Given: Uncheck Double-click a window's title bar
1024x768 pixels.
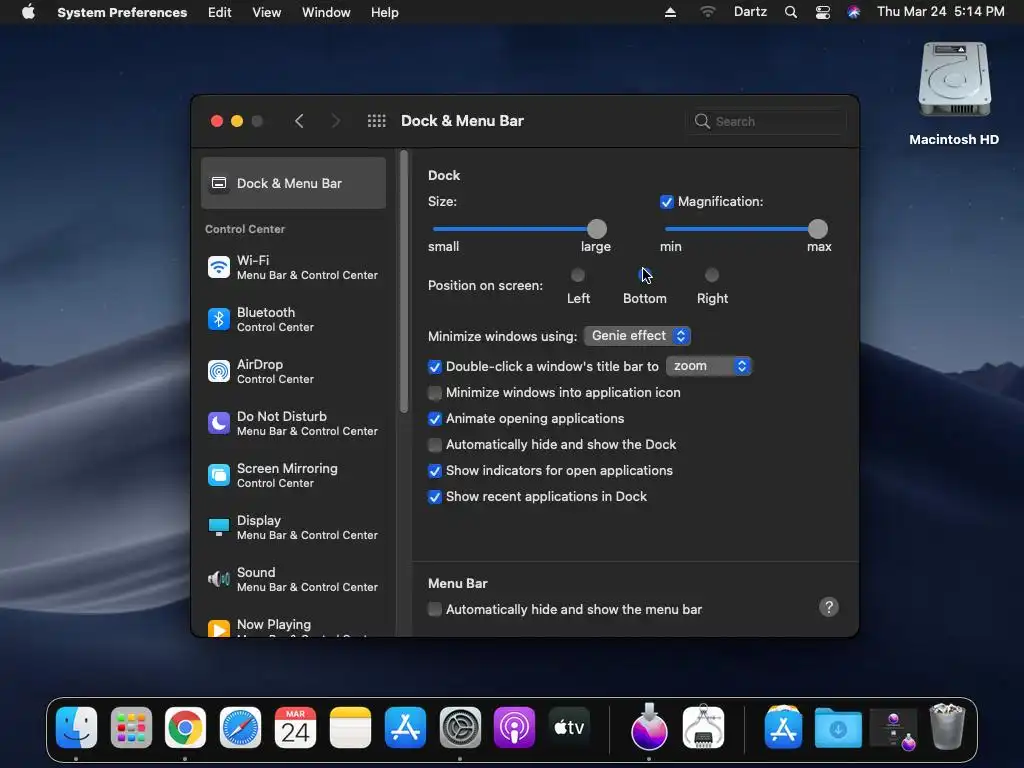Looking at the screenshot, I should point(434,367).
